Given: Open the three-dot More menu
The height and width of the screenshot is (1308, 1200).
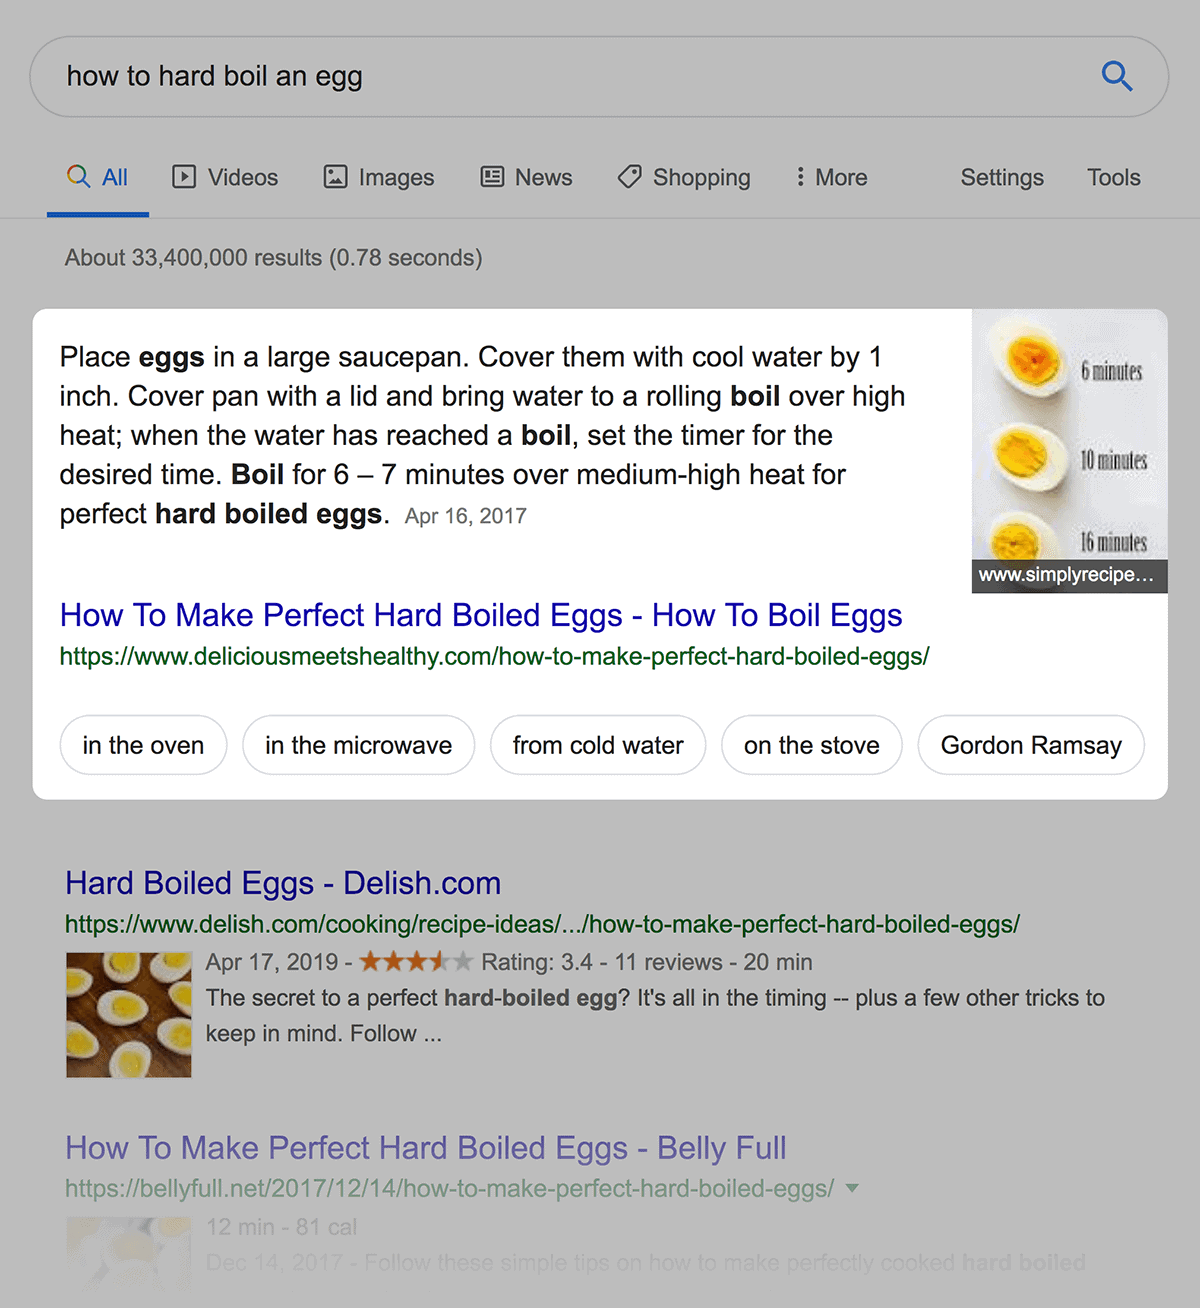Looking at the screenshot, I should (x=831, y=177).
